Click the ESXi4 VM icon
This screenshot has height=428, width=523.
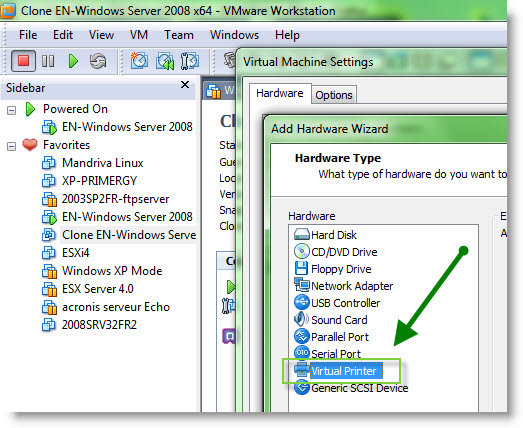pos(49,253)
